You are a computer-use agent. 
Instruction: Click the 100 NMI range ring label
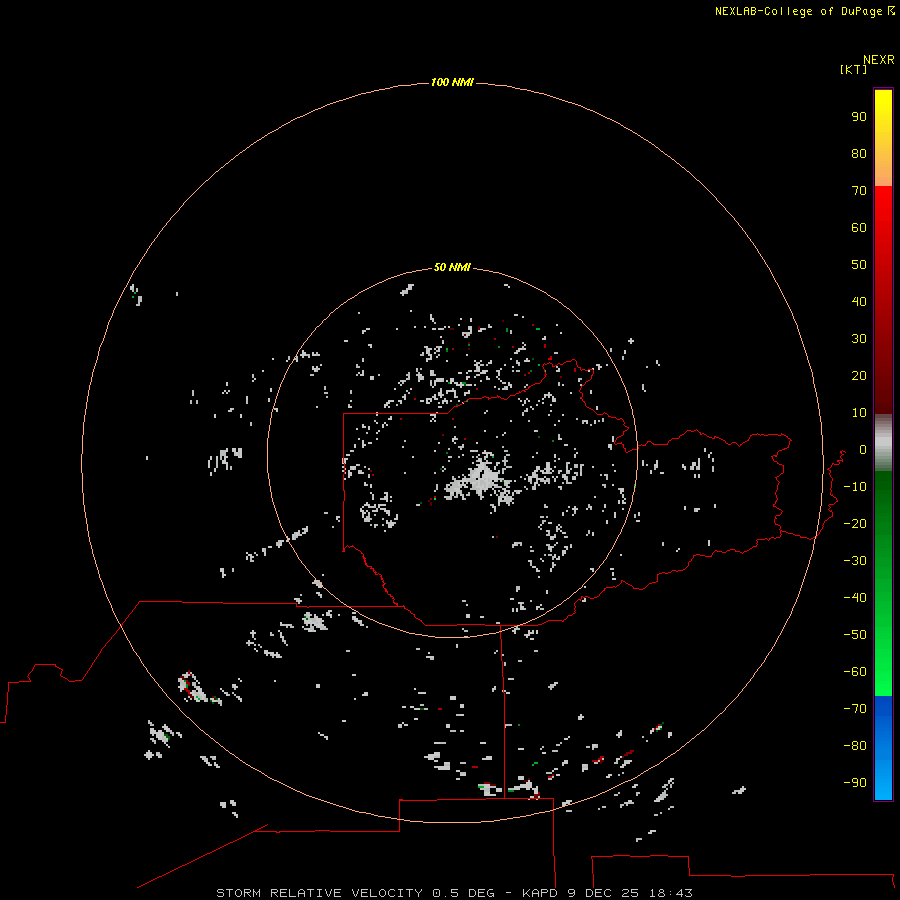coord(452,83)
